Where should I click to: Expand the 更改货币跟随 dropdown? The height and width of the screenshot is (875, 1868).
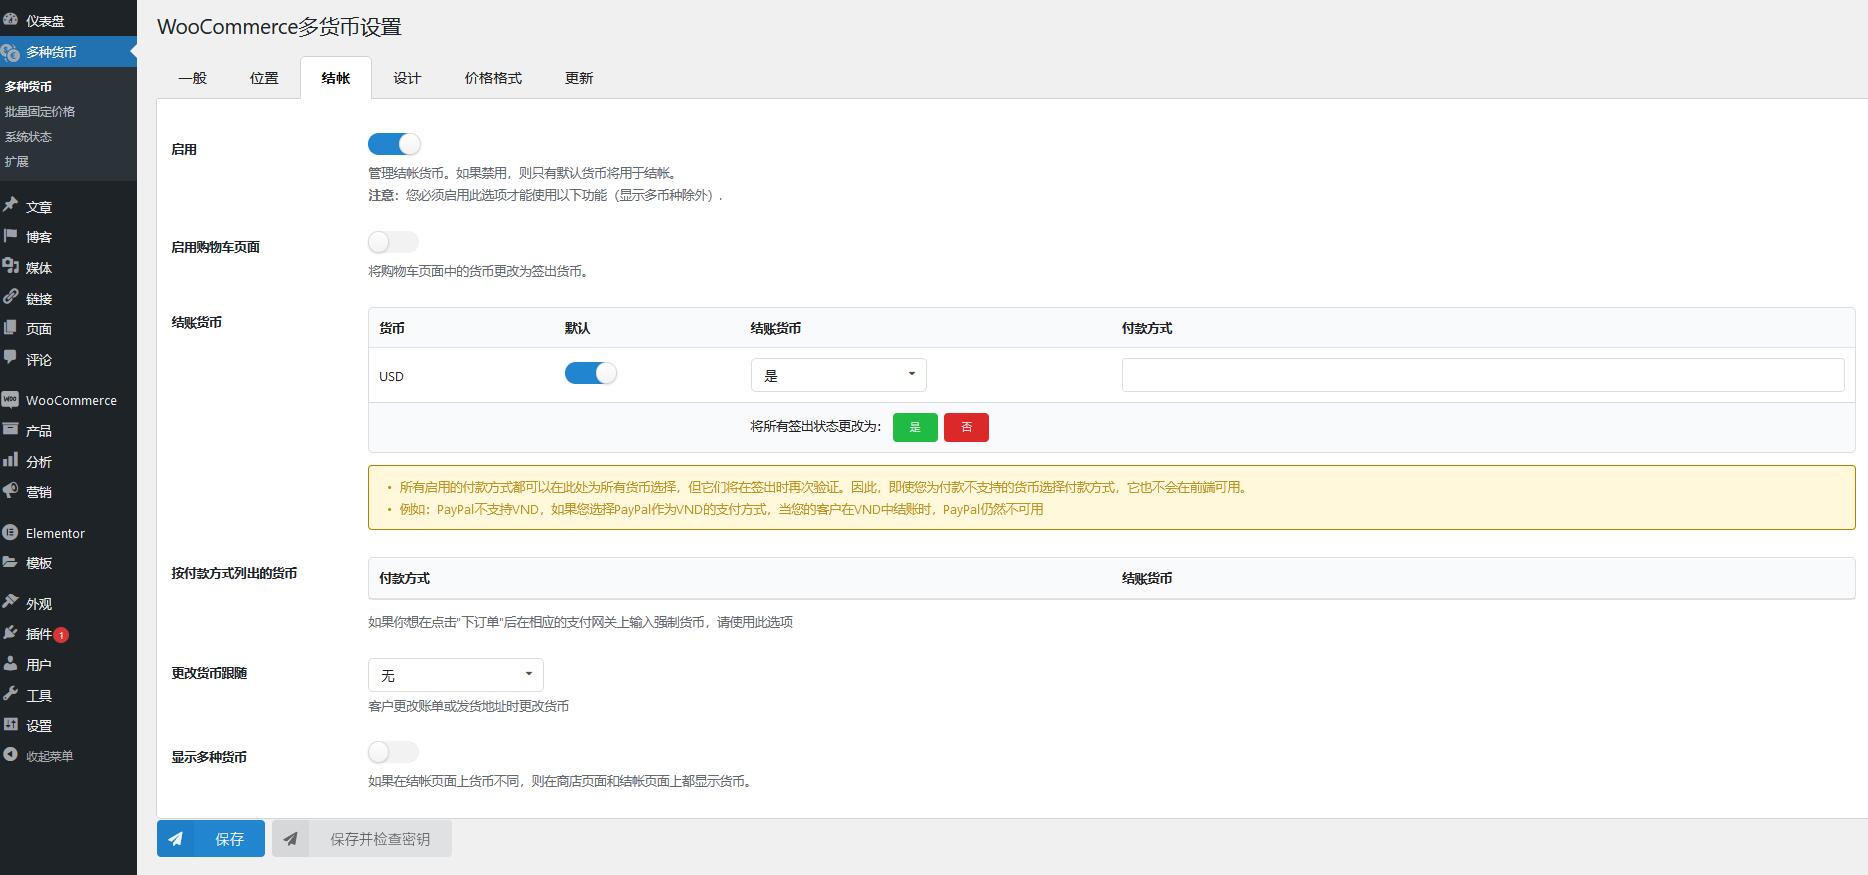455,675
